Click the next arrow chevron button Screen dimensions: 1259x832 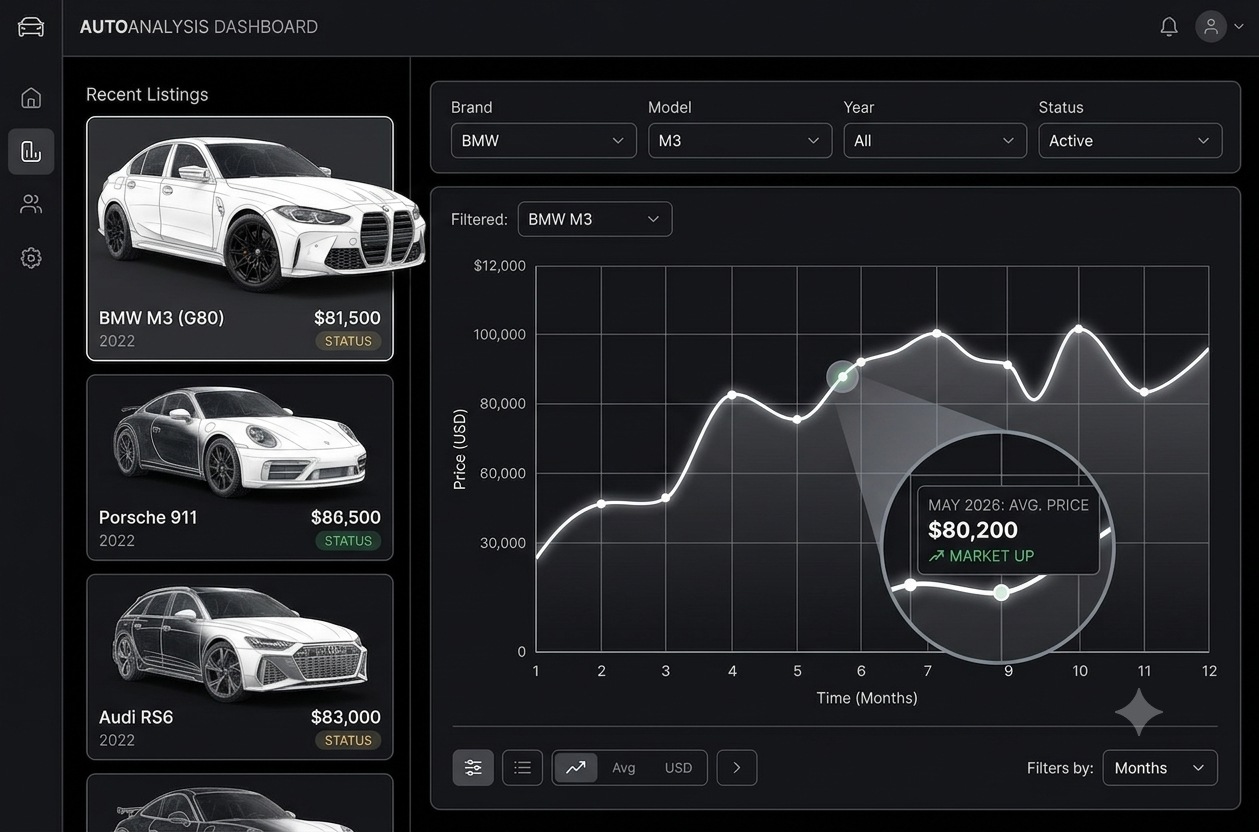[x=737, y=767]
